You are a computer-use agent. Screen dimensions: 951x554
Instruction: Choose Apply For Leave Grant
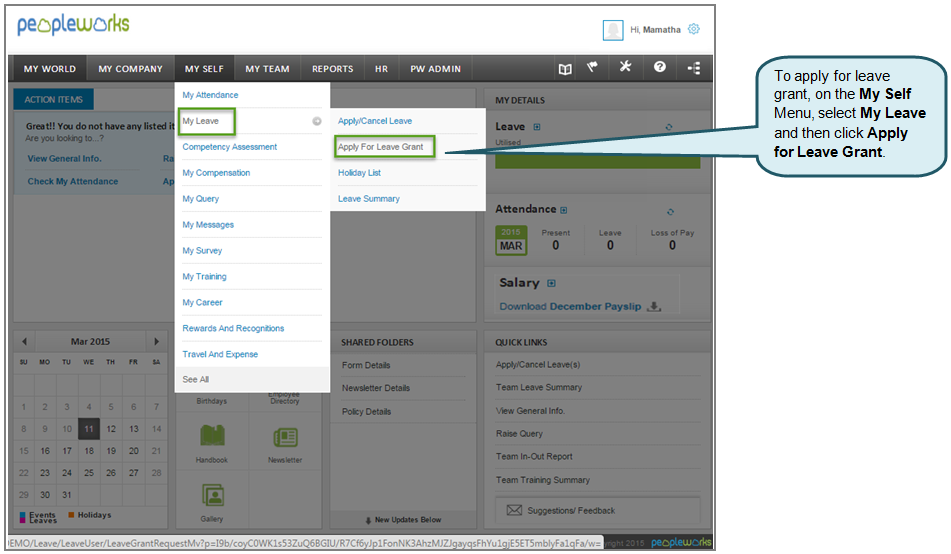[381, 147]
